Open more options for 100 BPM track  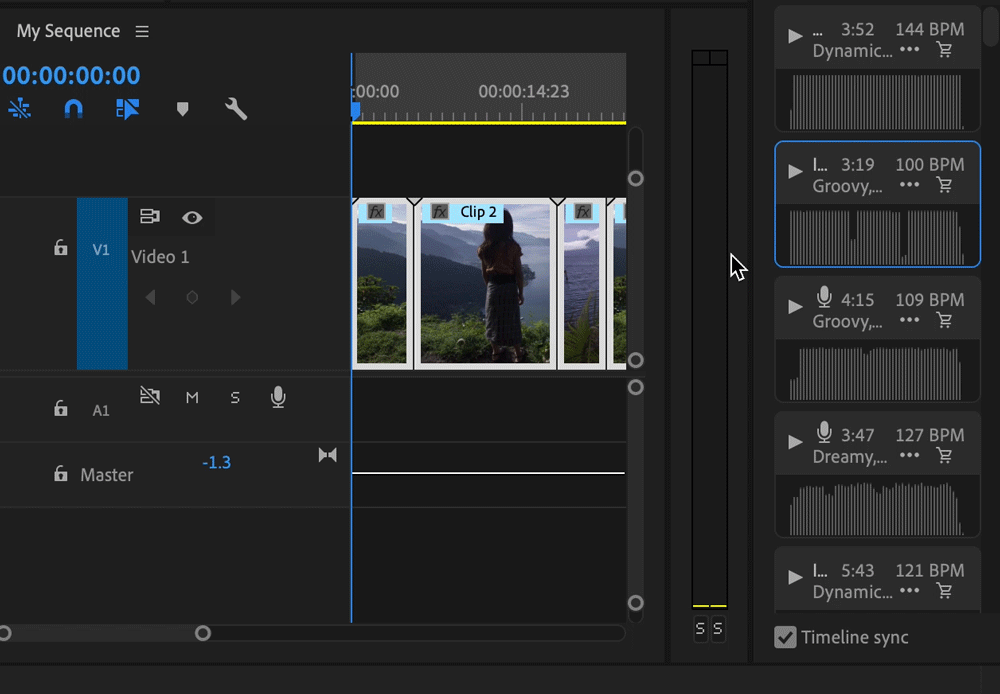[x=909, y=185]
